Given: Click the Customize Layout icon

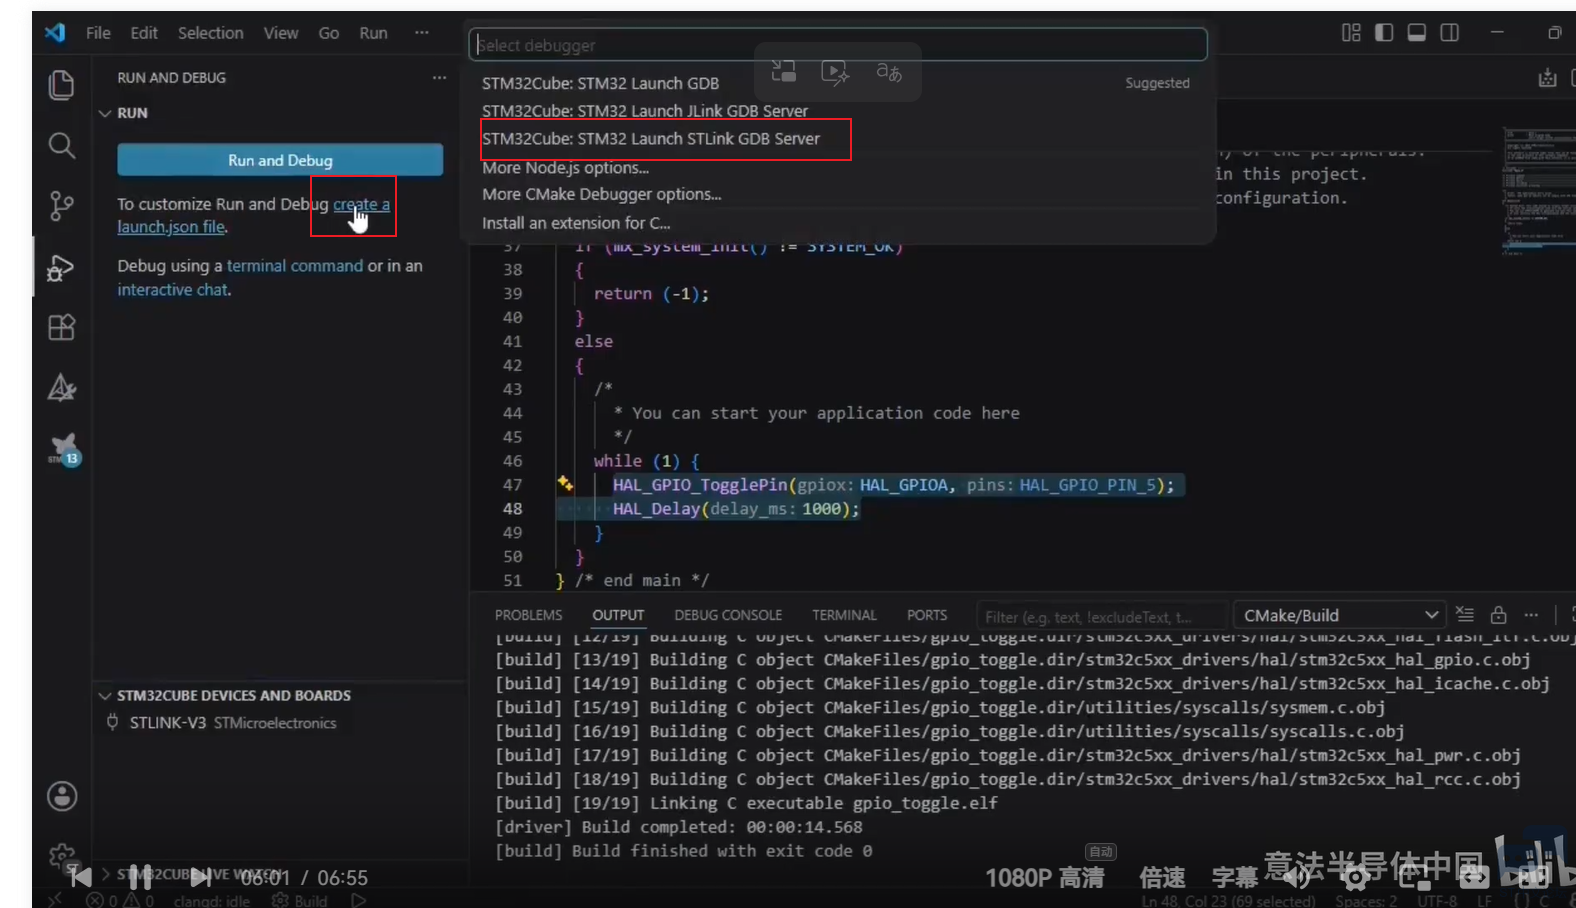Looking at the screenshot, I should (1351, 33).
